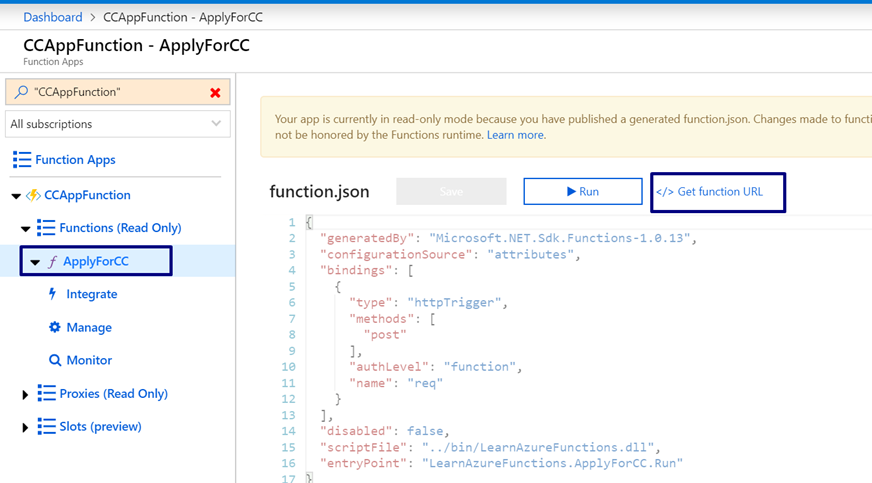Click the disabled Save button
Viewport: 872px width, 483px height.
[451, 191]
